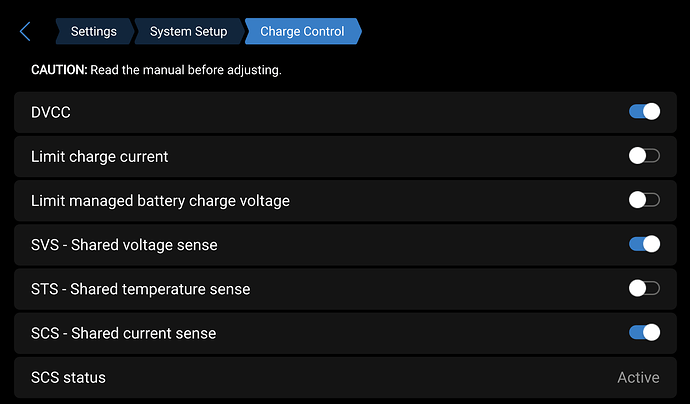
Task: Click the SCS status label
Action: pos(68,377)
